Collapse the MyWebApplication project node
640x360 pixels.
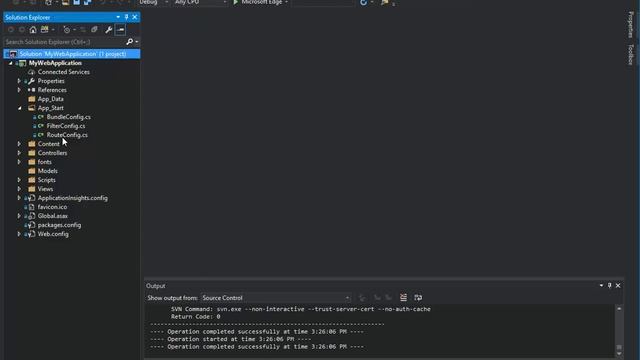11,63
